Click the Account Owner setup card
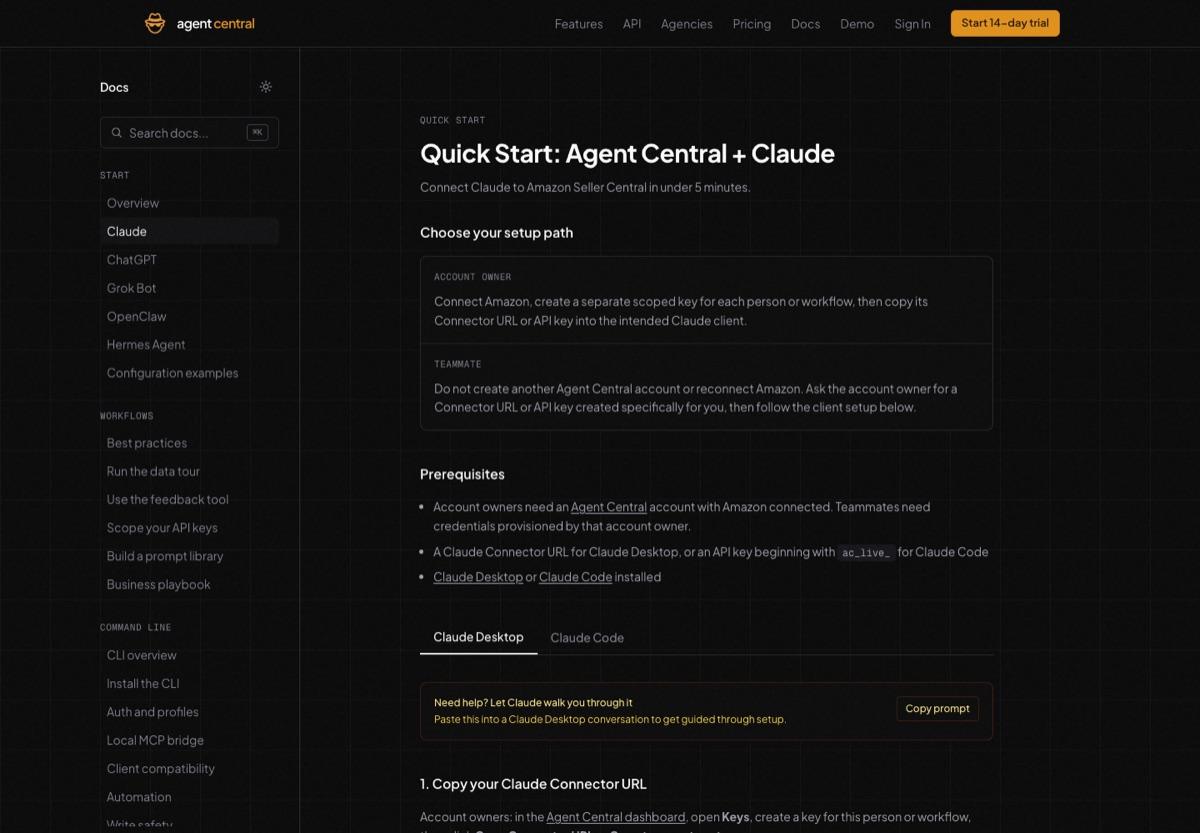 pos(706,300)
